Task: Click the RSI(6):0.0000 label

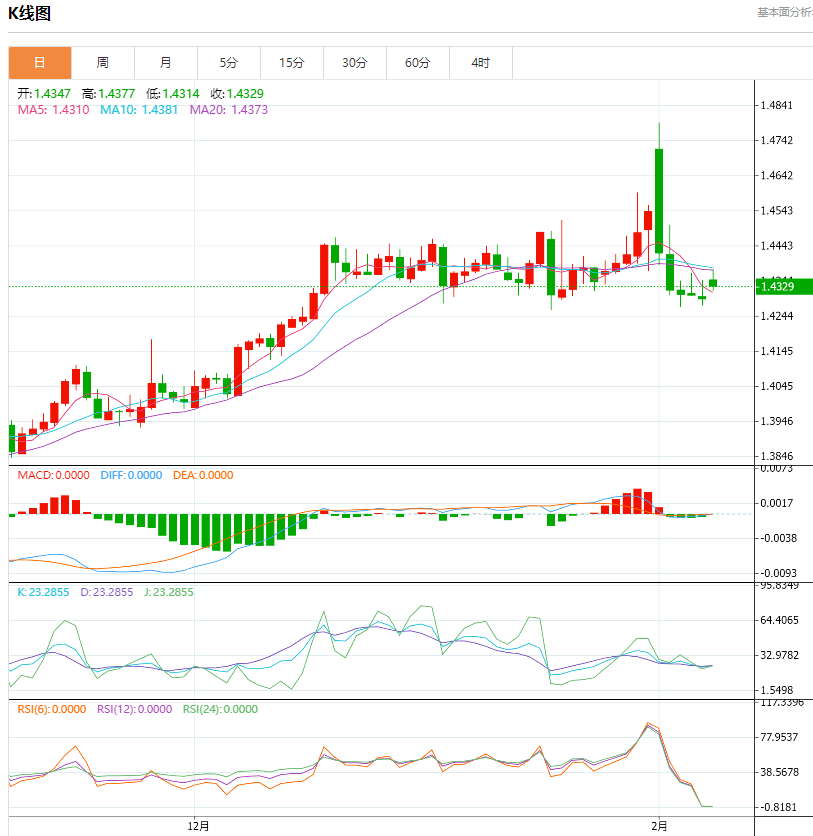Action: (52, 709)
